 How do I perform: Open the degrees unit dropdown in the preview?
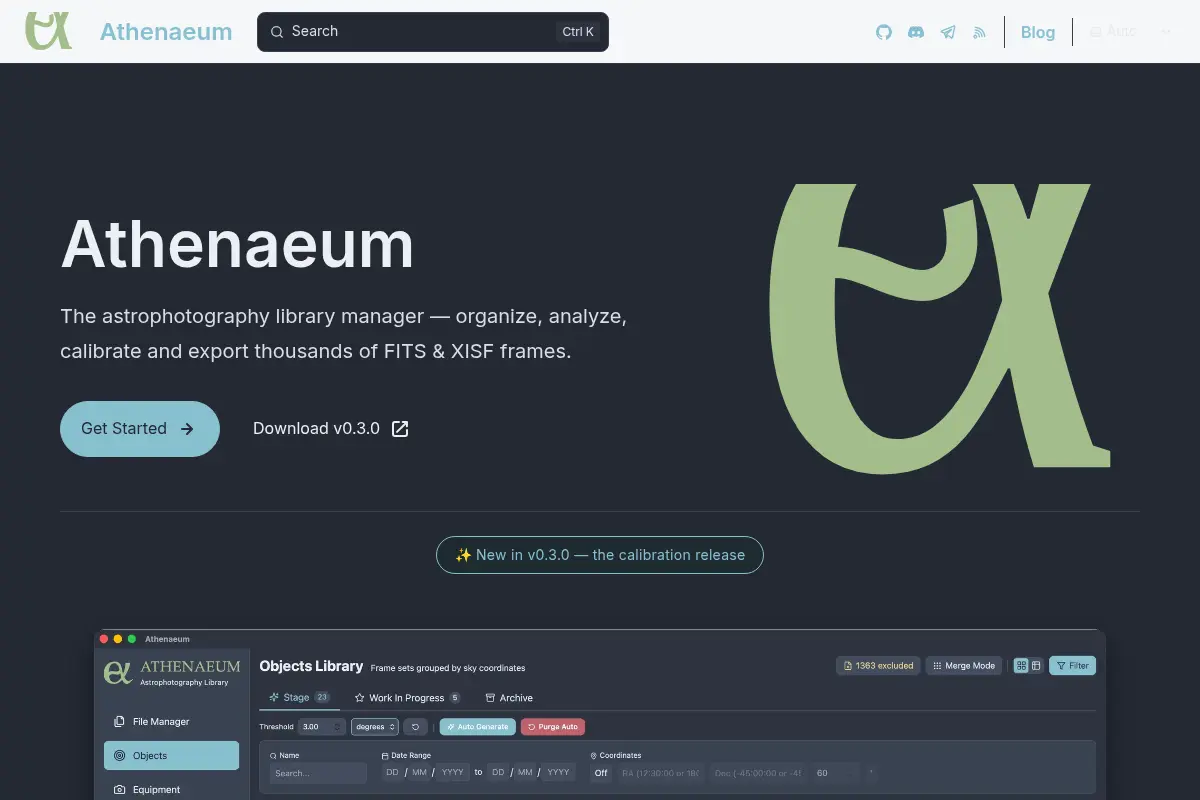(x=375, y=727)
